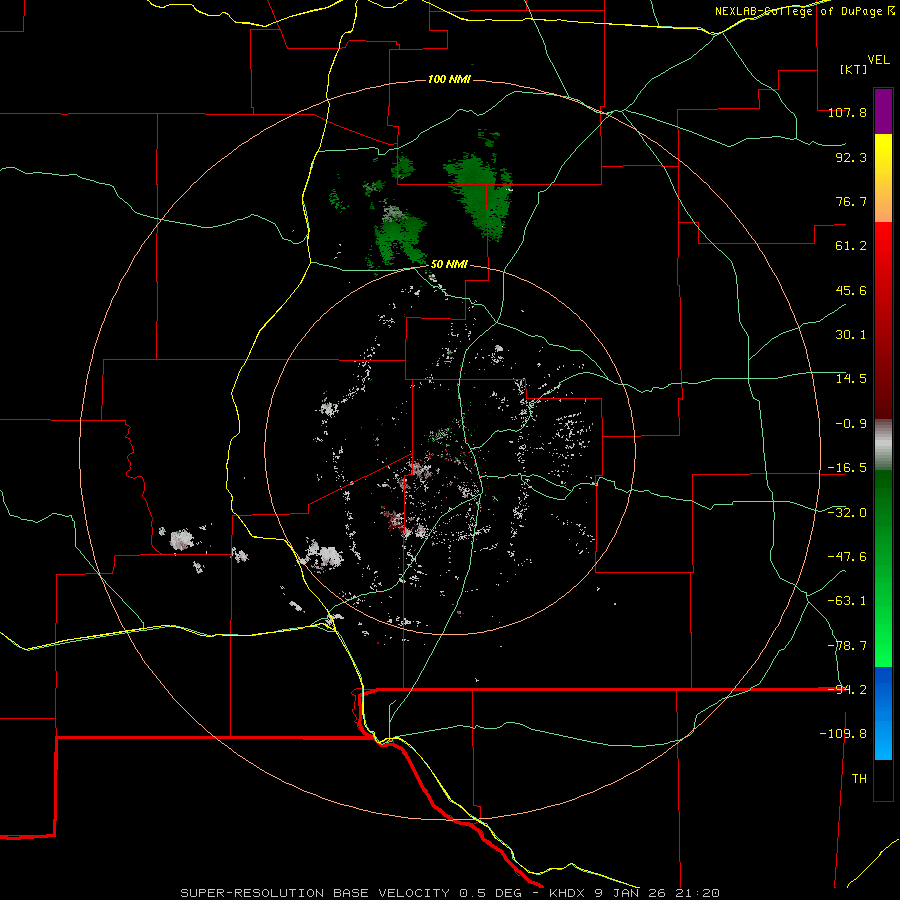Select the -63.1 legend value

coord(847,601)
